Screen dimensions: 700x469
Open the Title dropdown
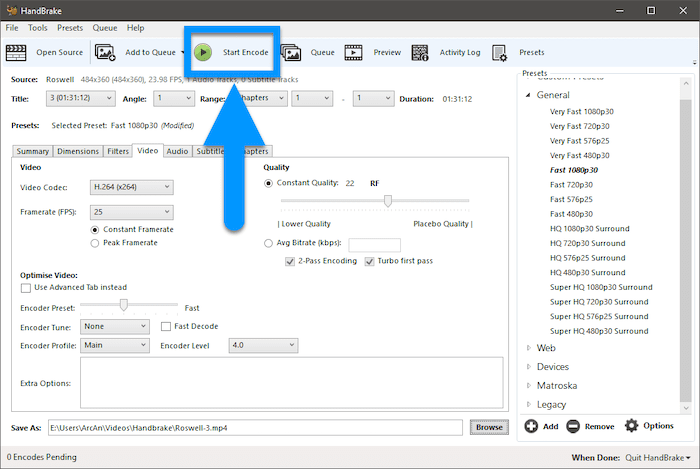(81, 98)
